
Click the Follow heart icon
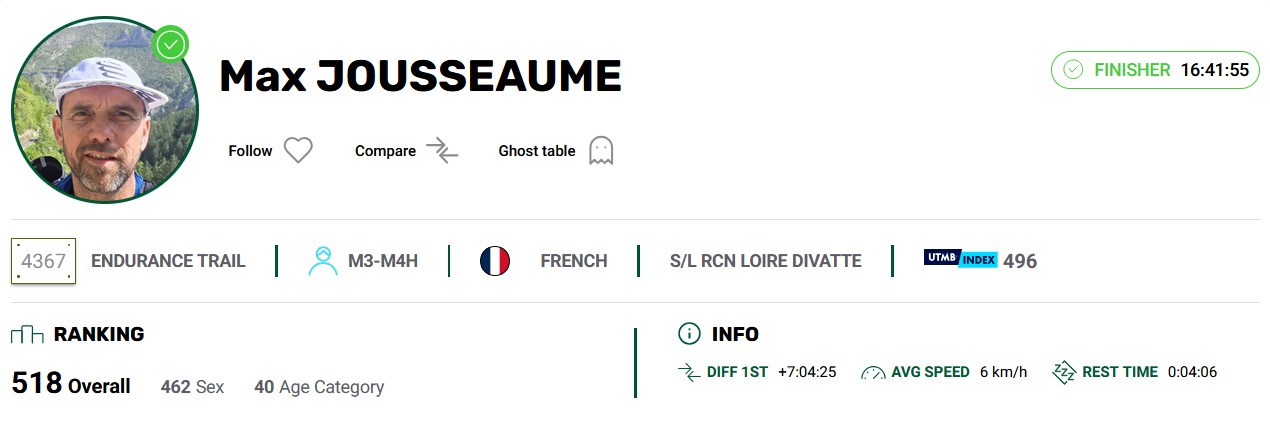pos(298,151)
